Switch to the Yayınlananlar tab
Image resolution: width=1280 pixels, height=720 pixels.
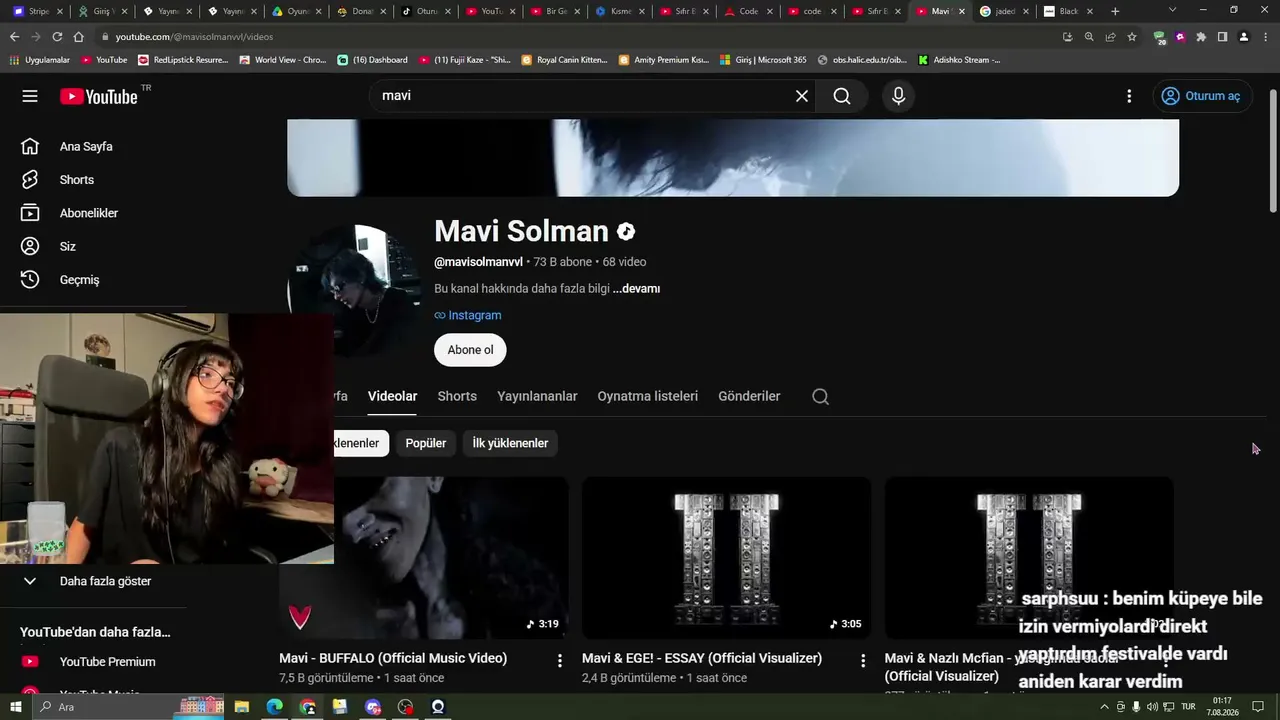(x=537, y=396)
